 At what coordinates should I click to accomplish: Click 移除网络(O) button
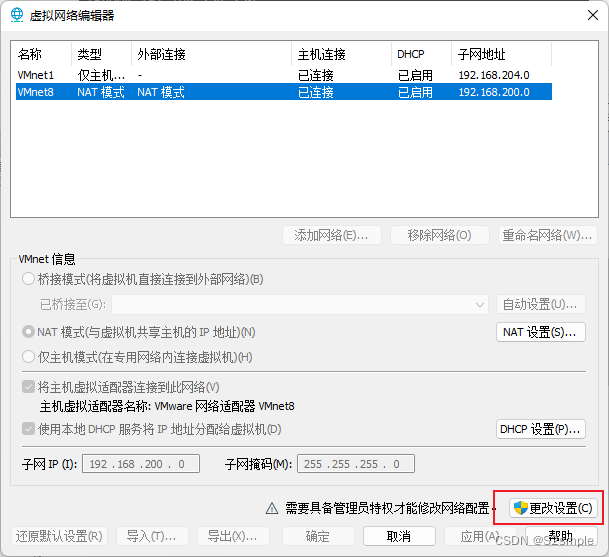point(439,235)
